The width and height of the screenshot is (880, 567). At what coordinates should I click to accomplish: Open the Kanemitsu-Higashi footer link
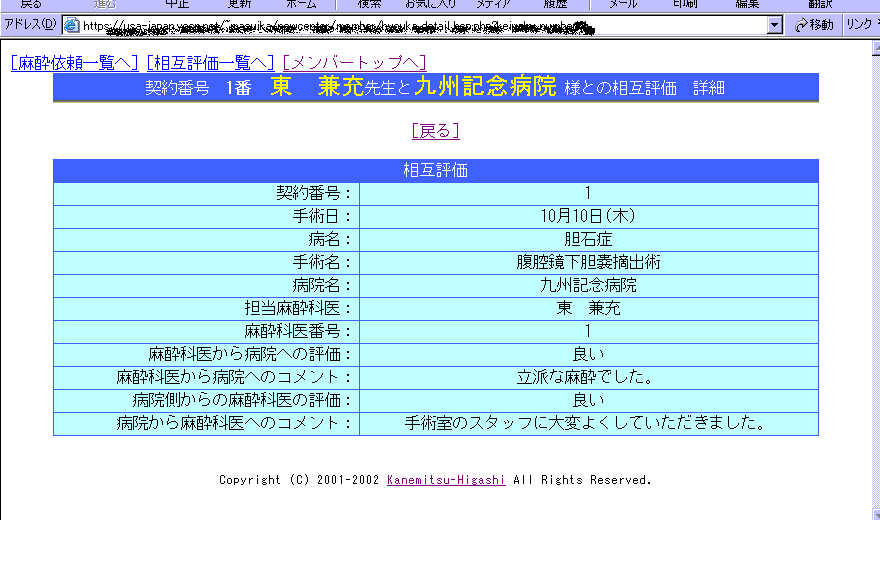click(445, 480)
